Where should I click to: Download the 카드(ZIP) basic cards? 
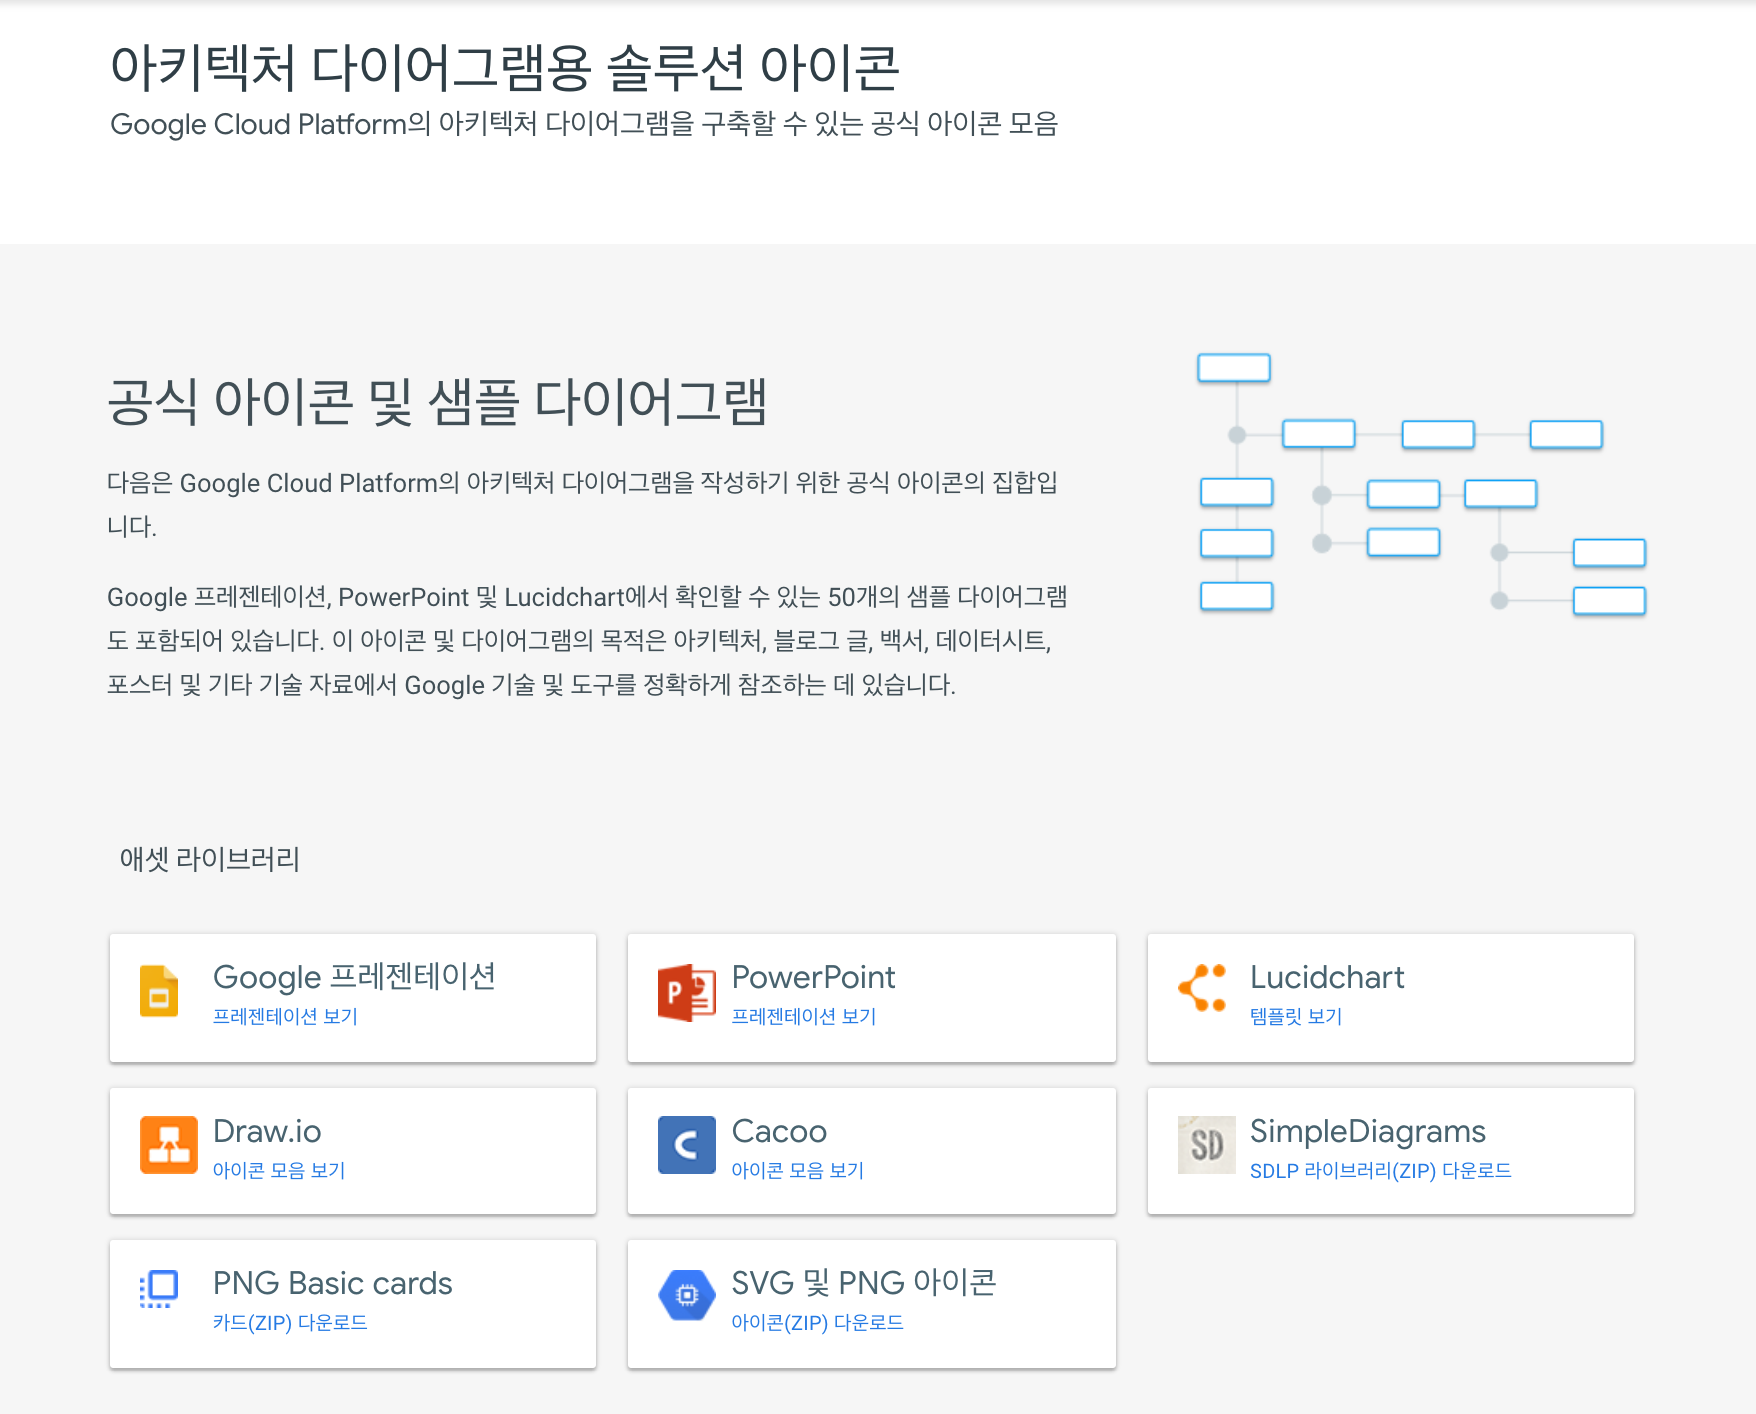coord(290,1322)
